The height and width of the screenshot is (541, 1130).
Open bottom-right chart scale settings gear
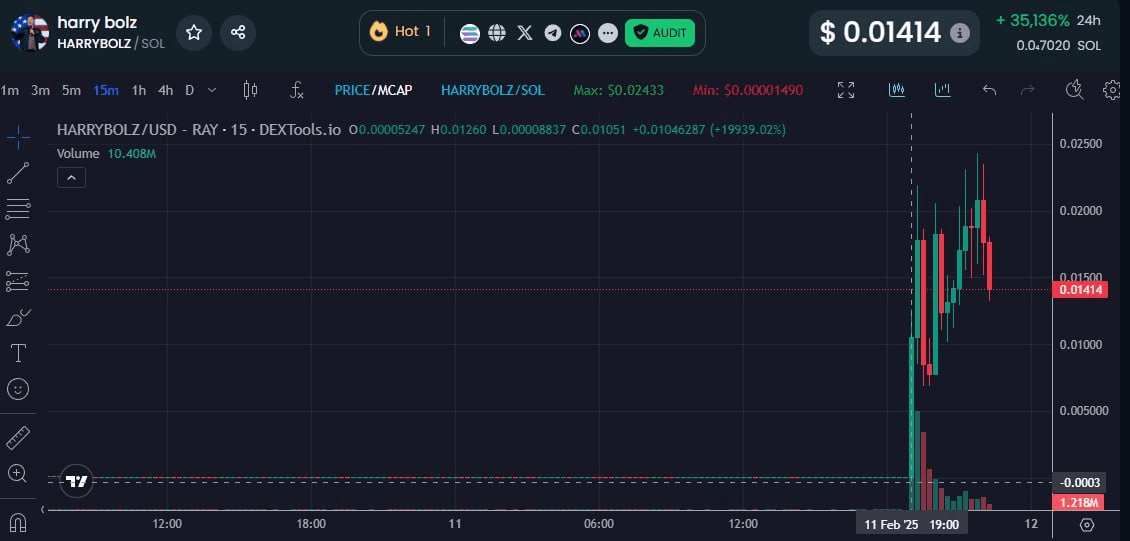tap(1087, 524)
